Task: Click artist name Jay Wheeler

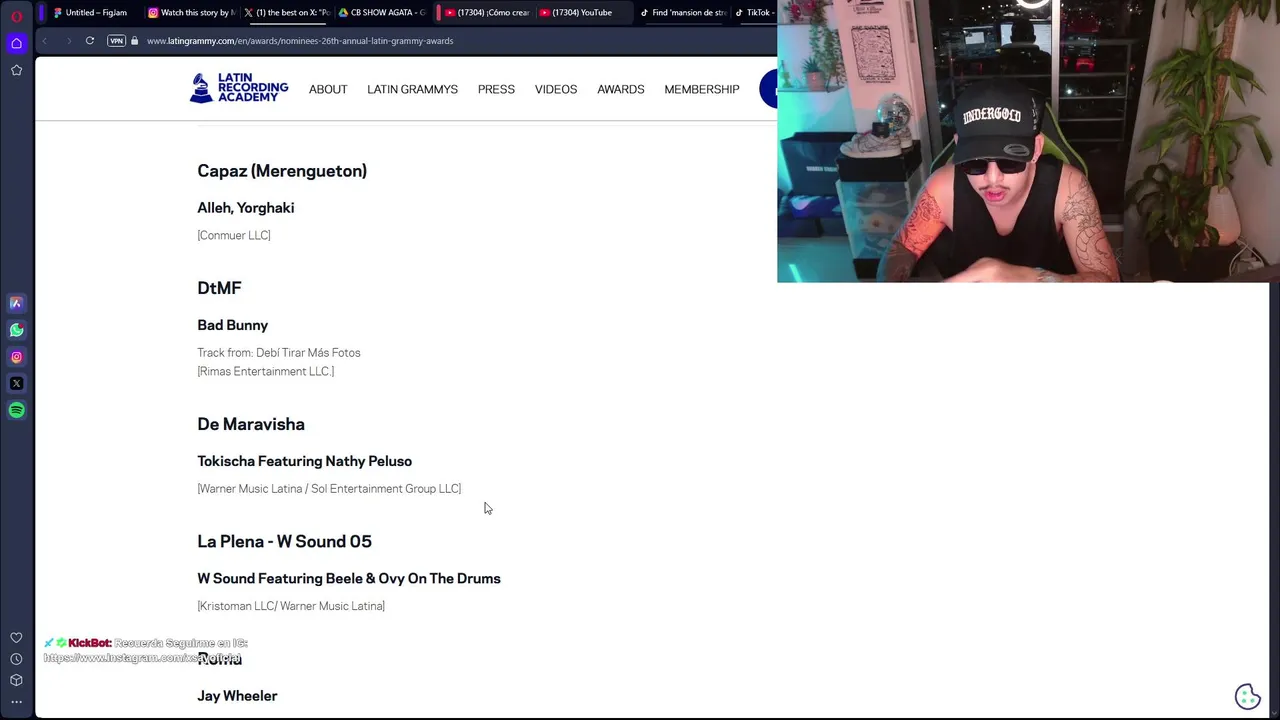Action: [237, 696]
